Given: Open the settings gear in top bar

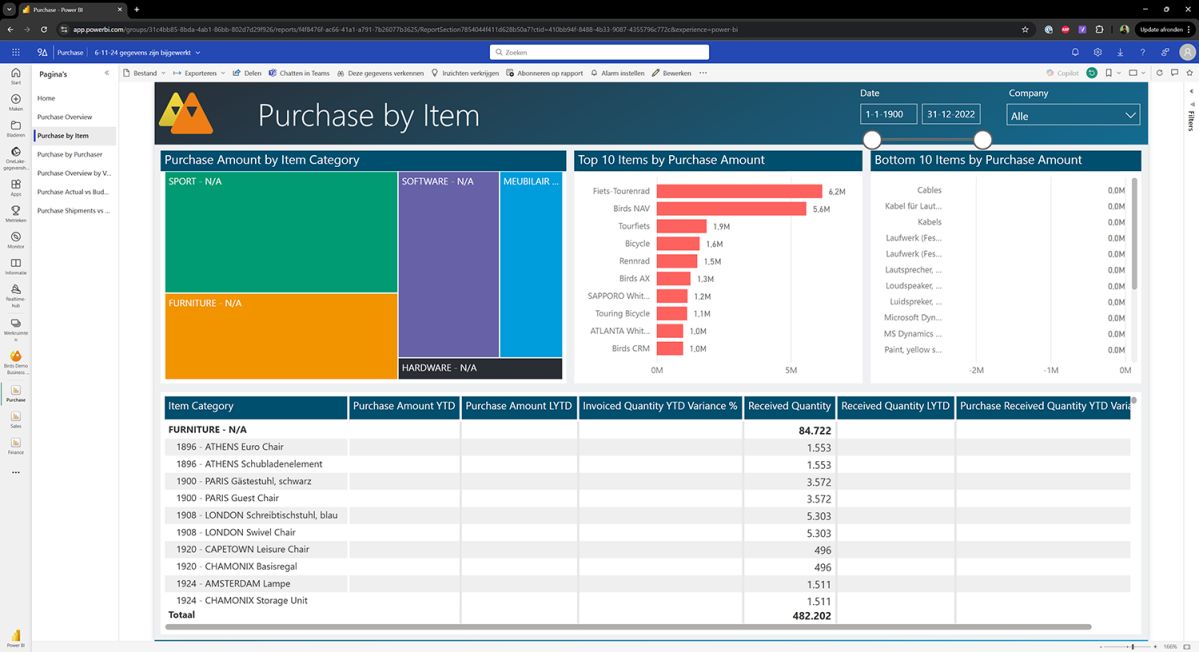Looking at the screenshot, I should tap(1098, 52).
